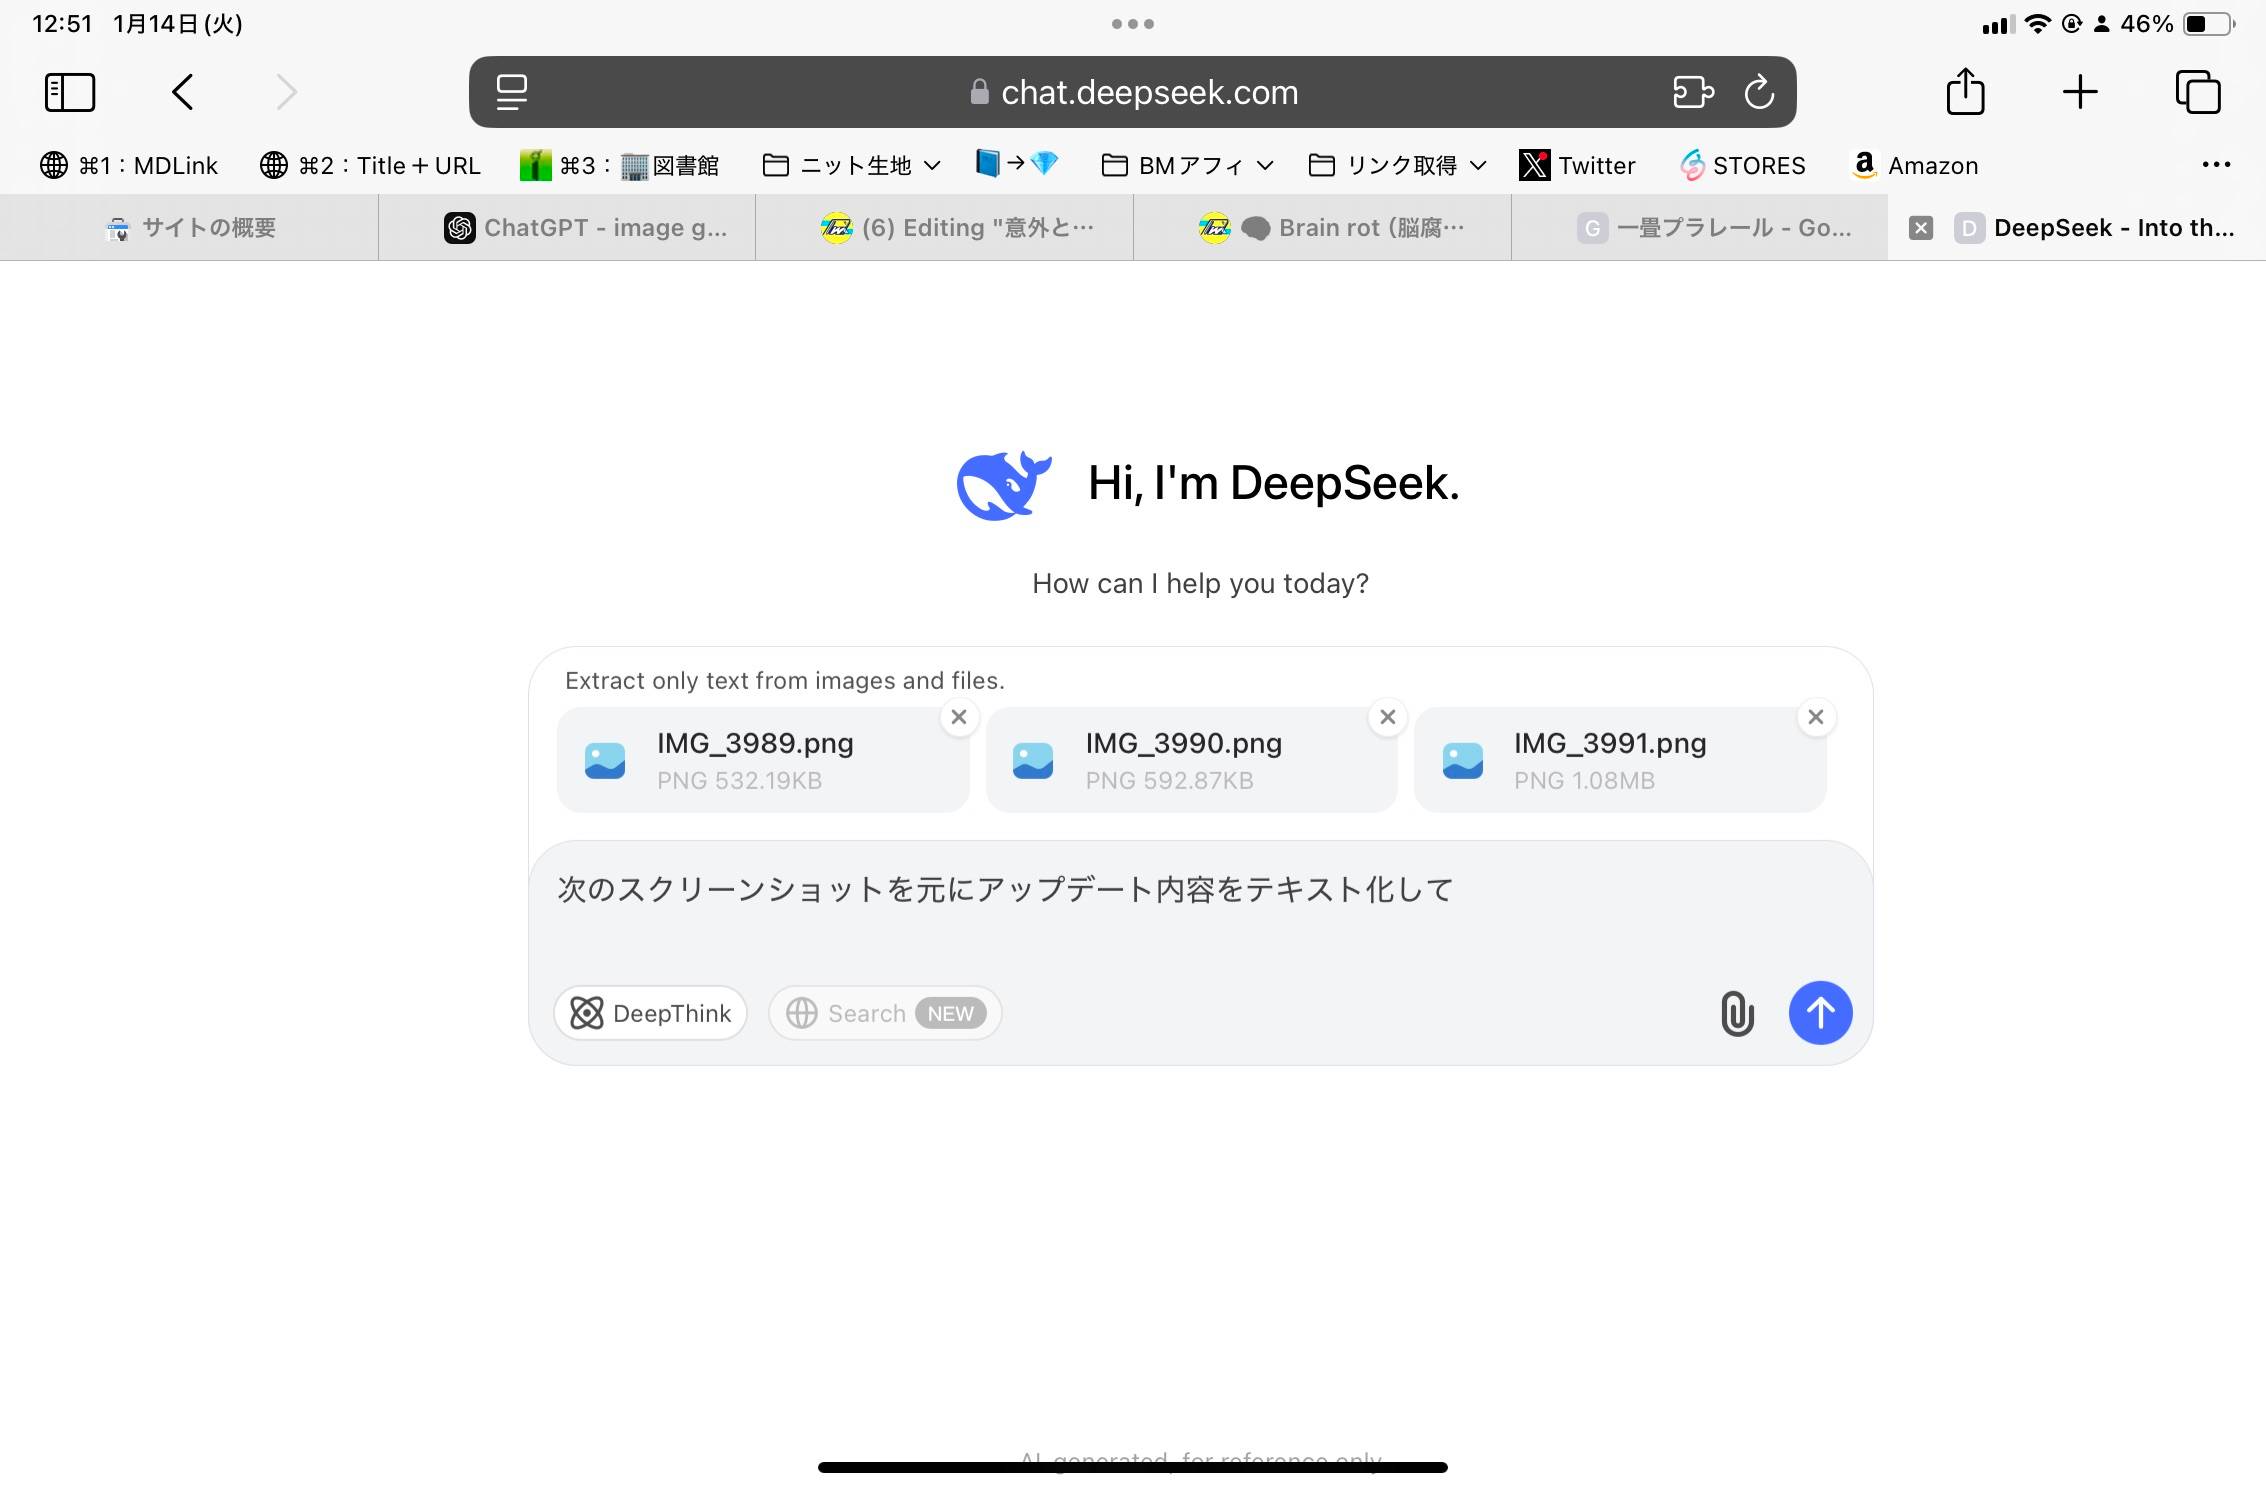
Task: Reload the DeepSeek page
Action: pyautogui.click(x=1759, y=92)
